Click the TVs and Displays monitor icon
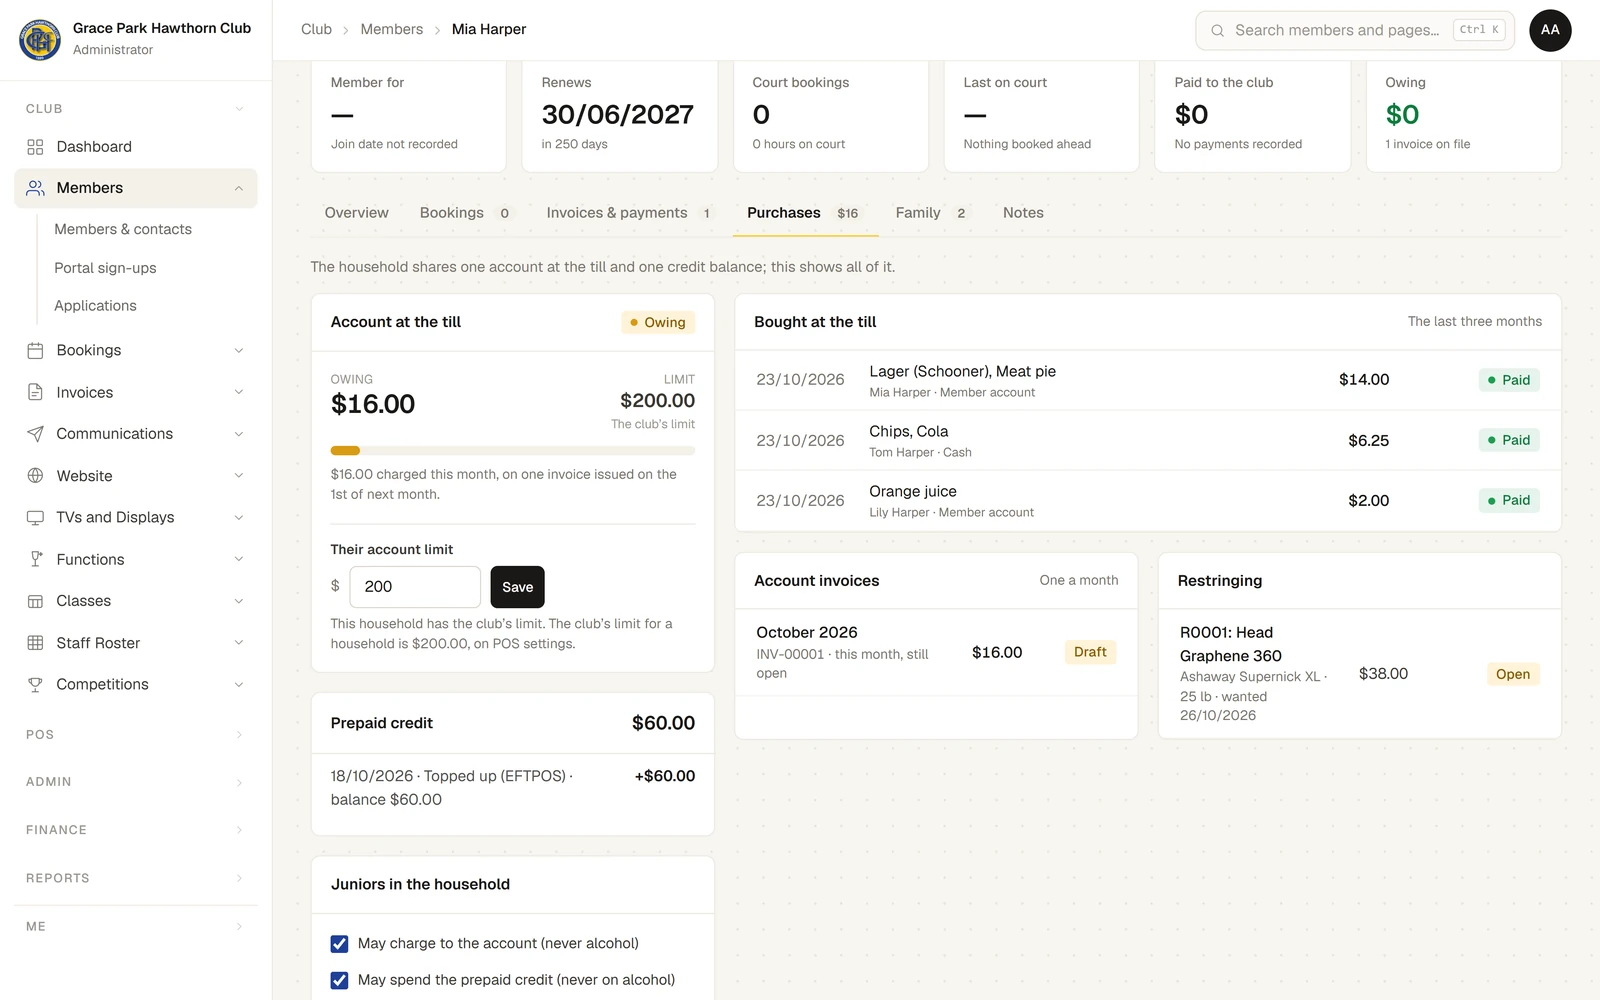This screenshot has width=1600, height=1000. (35, 517)
